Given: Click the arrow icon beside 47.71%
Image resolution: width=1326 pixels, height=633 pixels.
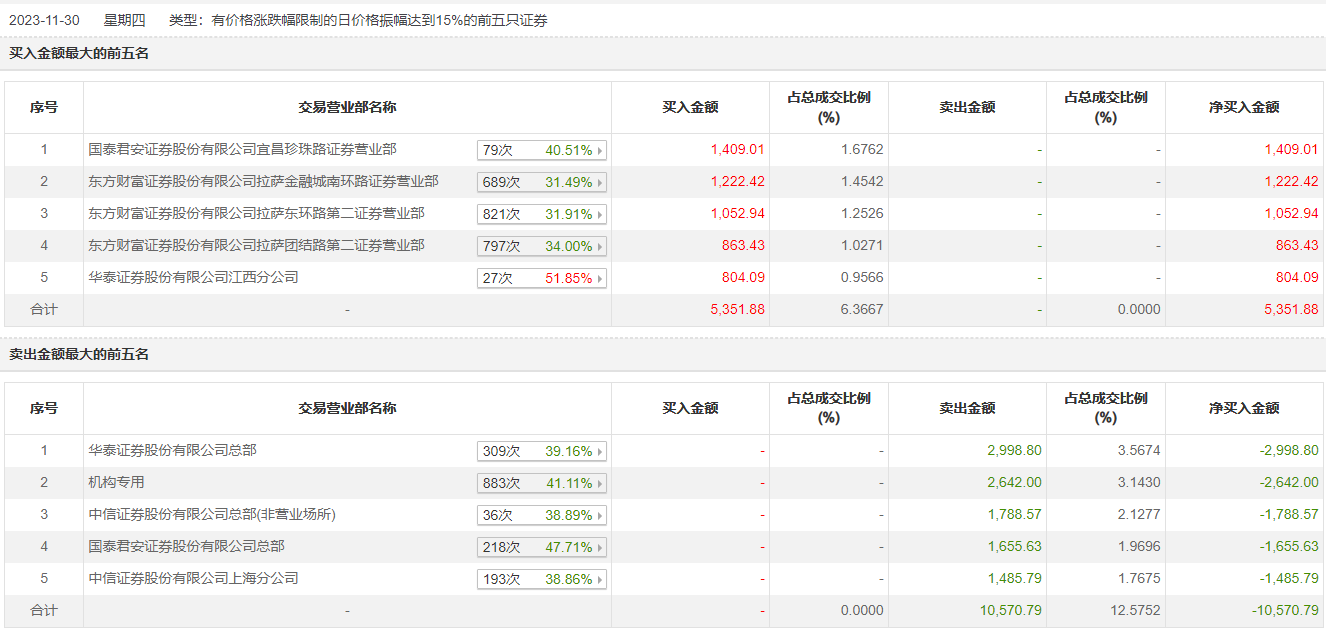Looking at the screenshot, I should tap(600, 548).
